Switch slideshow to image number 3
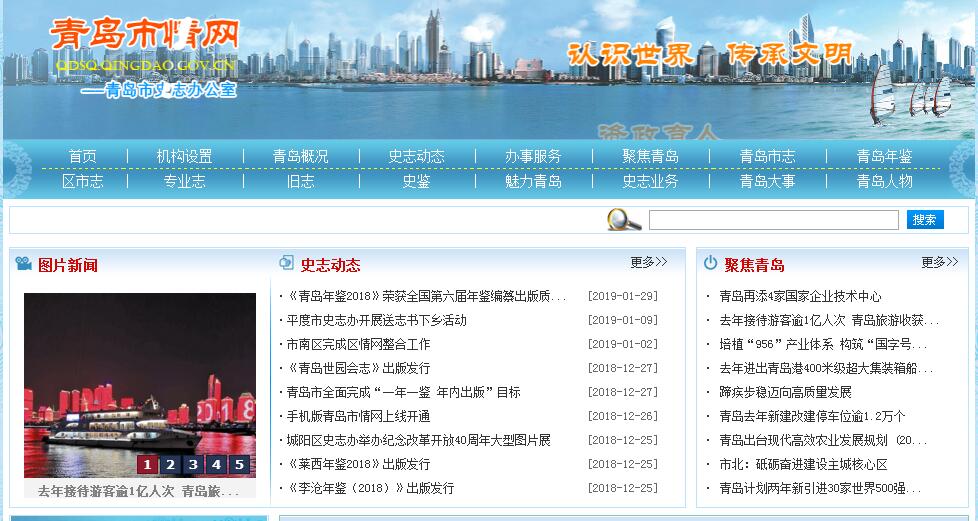This screenshot has height=521, width=978. 193,464
